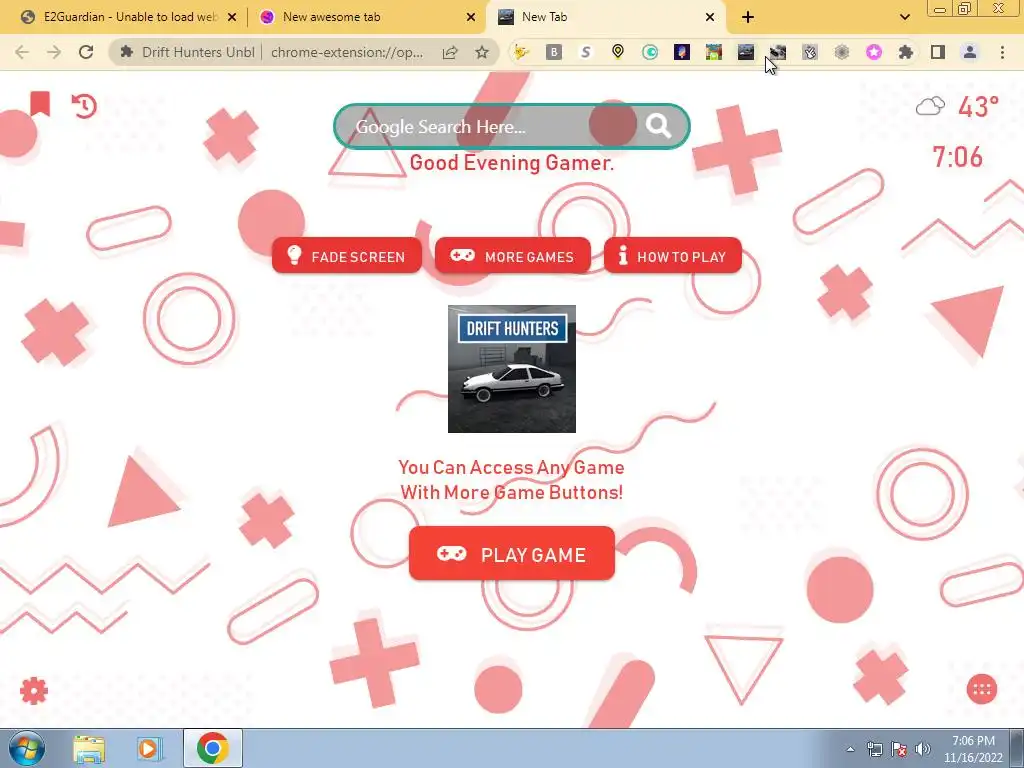1024x768 pixels.
Task: Click the Chrome taskbar button
Action: coord(212,748)
